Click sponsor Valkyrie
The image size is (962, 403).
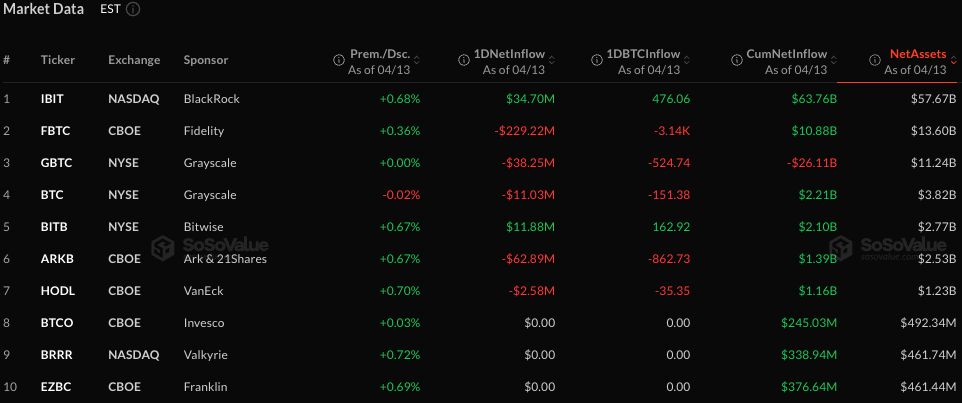pyautogui.click(x=204, y=355)
